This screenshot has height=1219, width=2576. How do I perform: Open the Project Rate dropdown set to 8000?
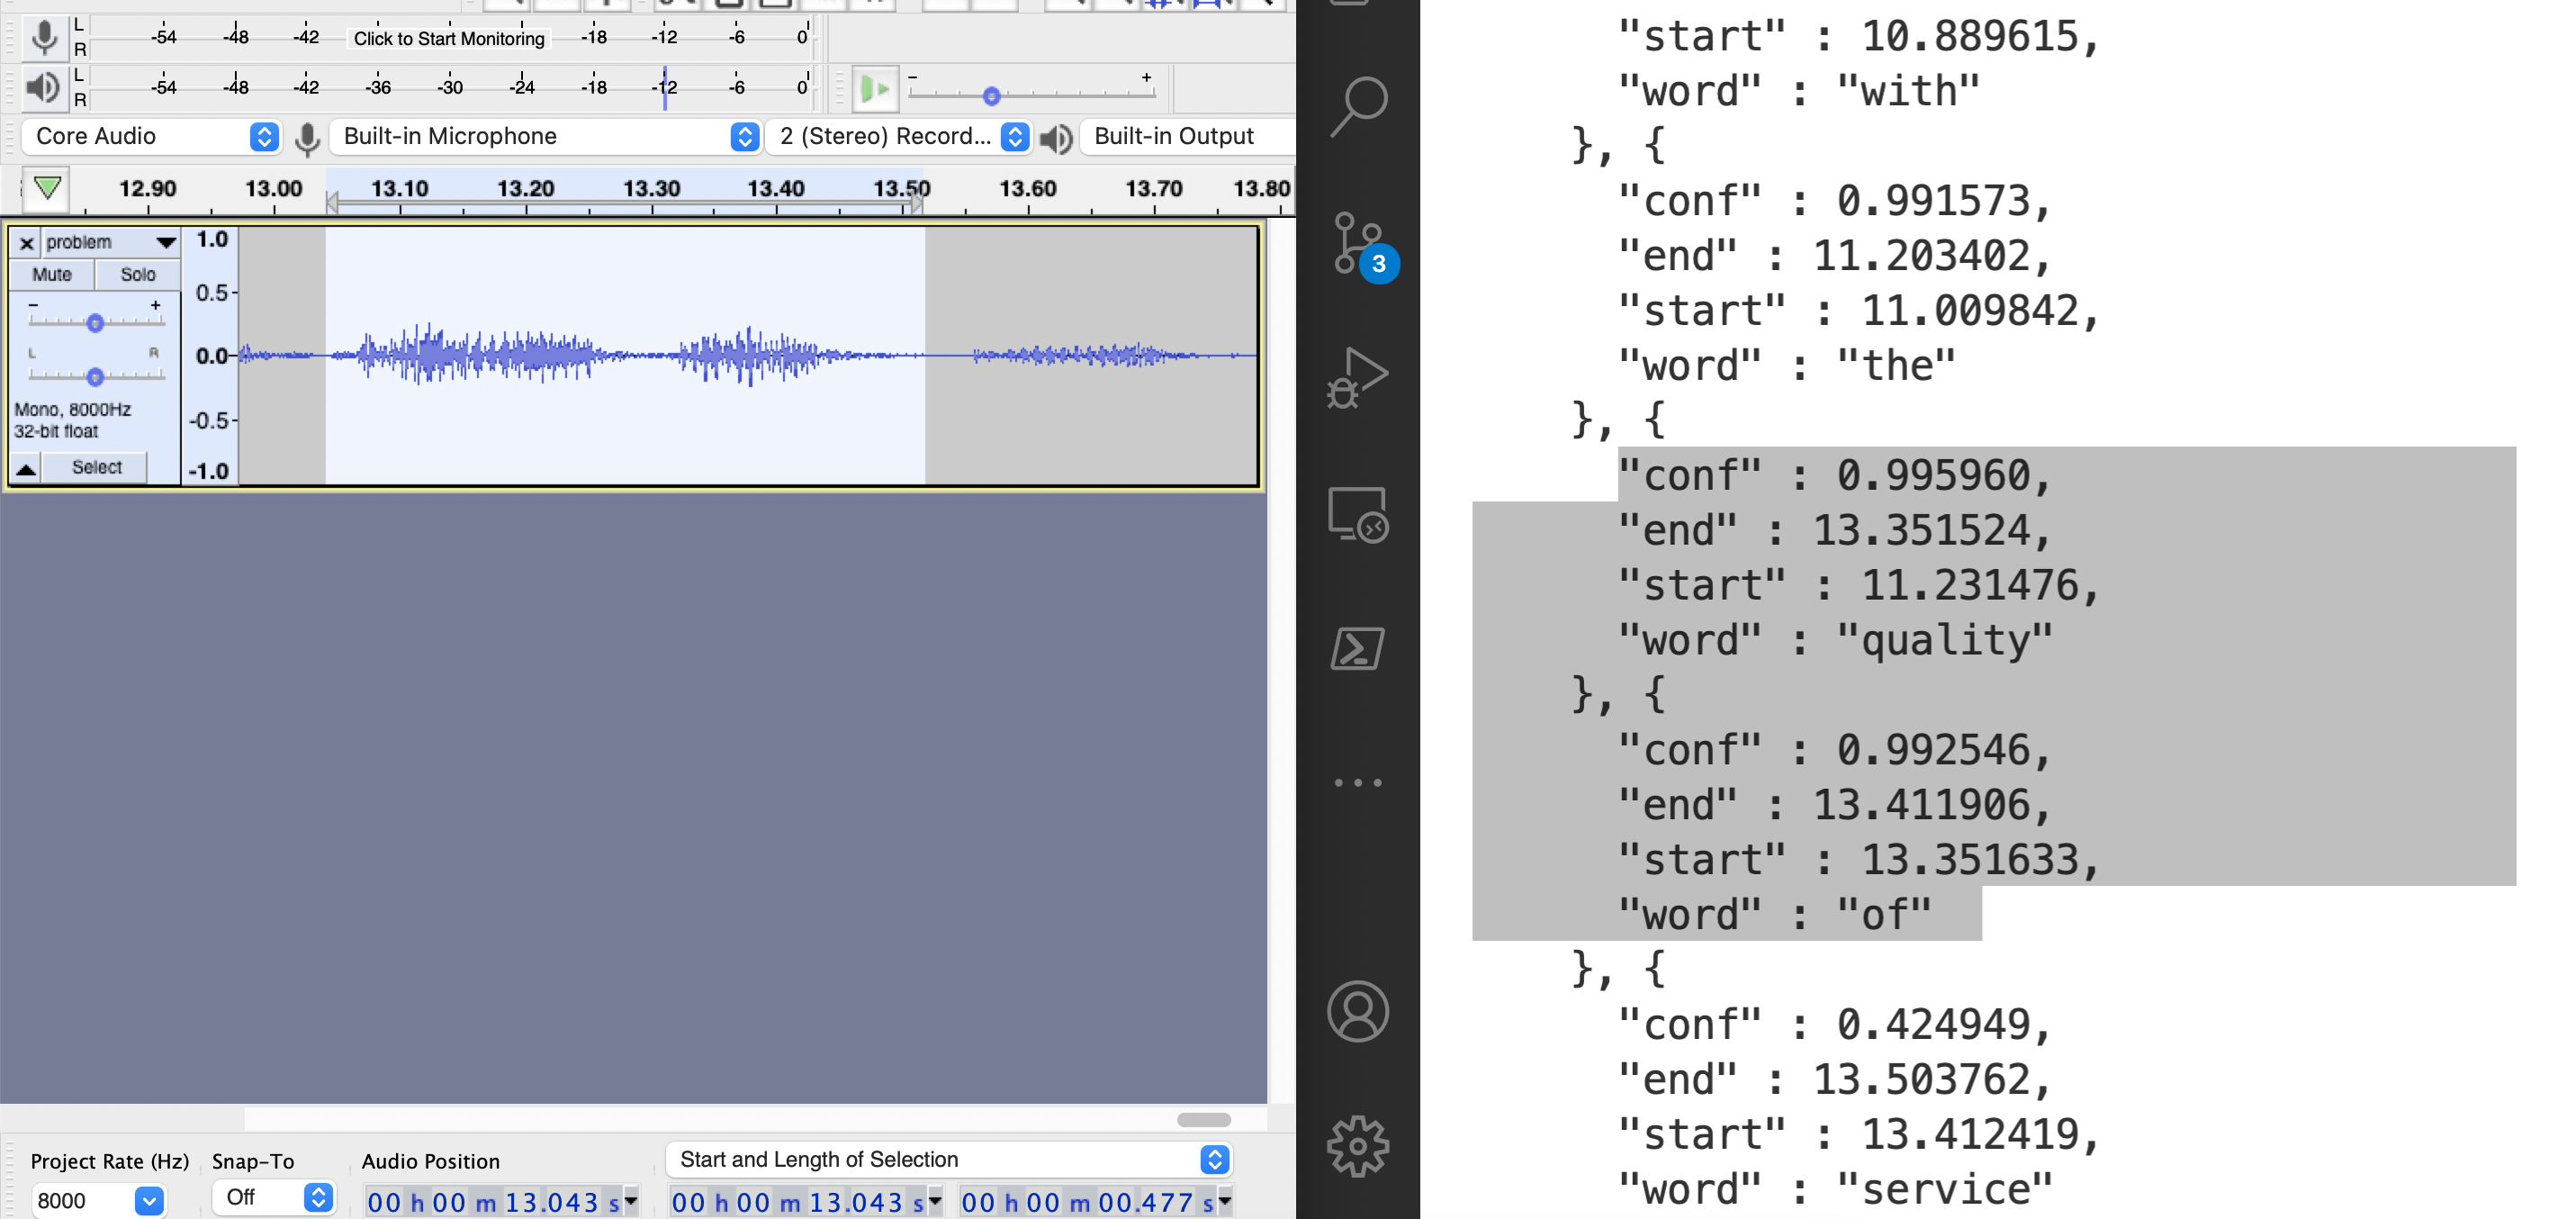[x=150, y=1199]
